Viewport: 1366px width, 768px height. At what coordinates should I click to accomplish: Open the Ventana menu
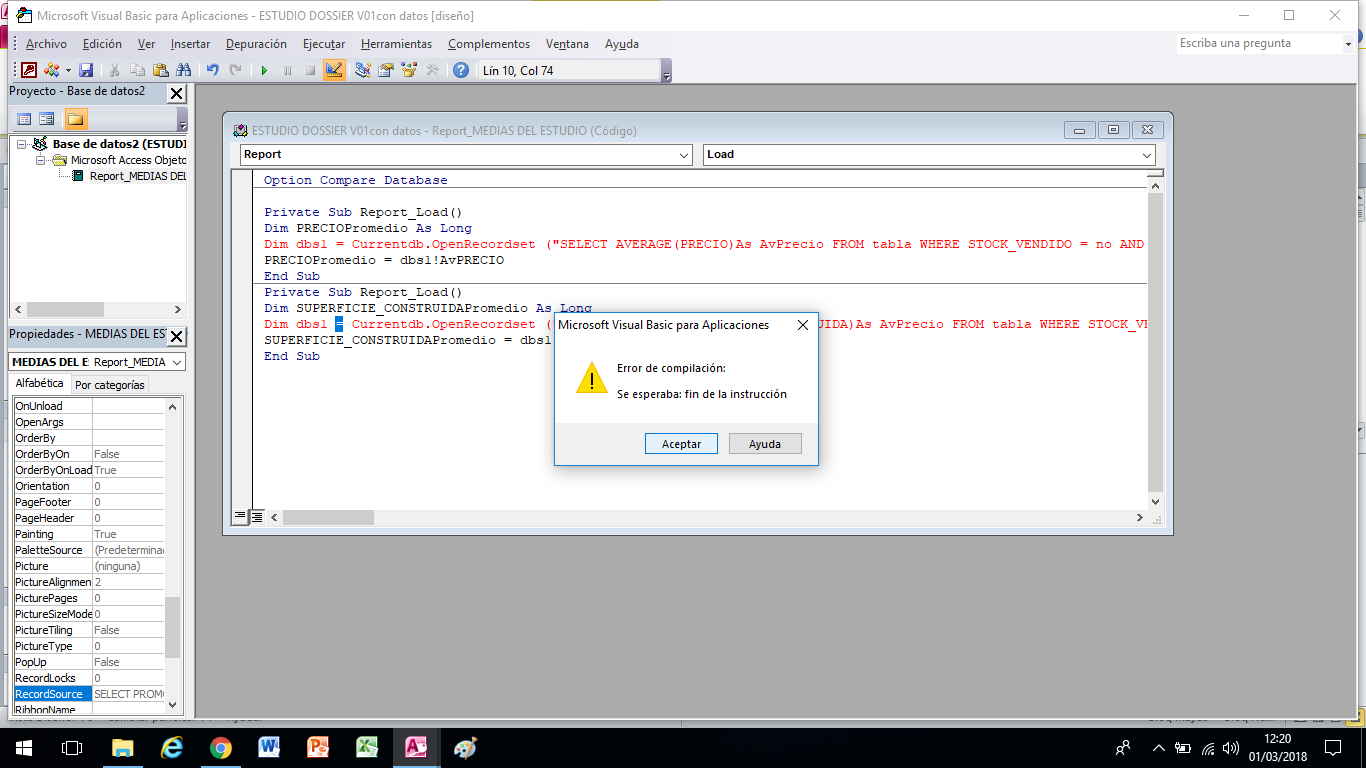click(567, 44)
